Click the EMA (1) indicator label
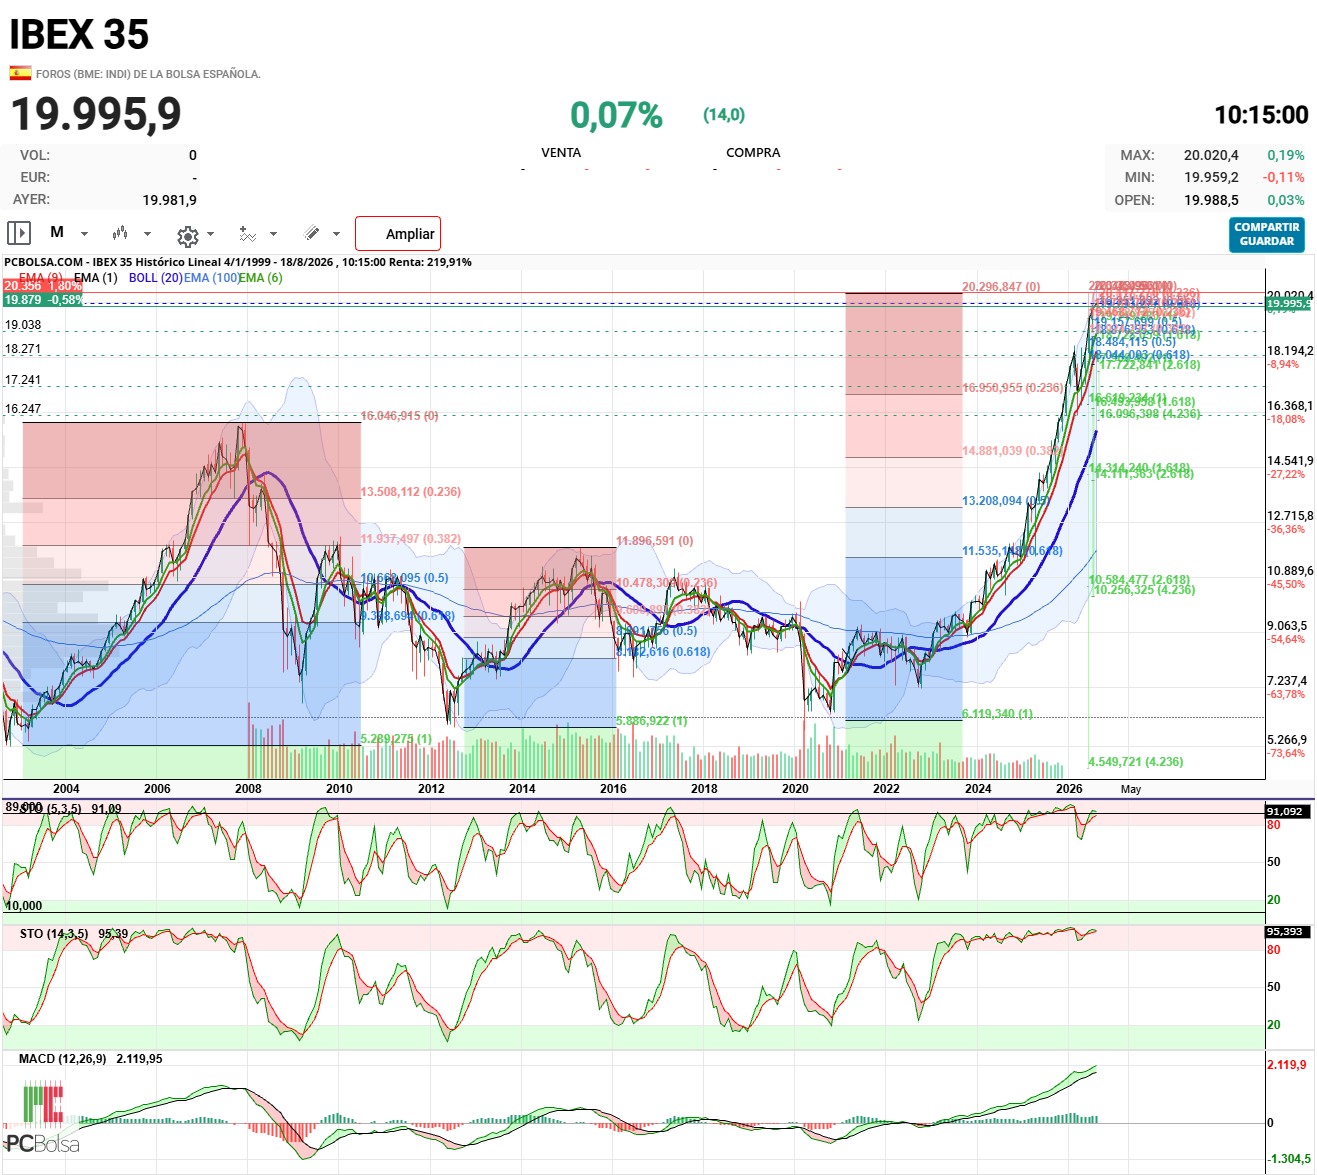Viewport: 1317px width, 1175px height. 95,278
